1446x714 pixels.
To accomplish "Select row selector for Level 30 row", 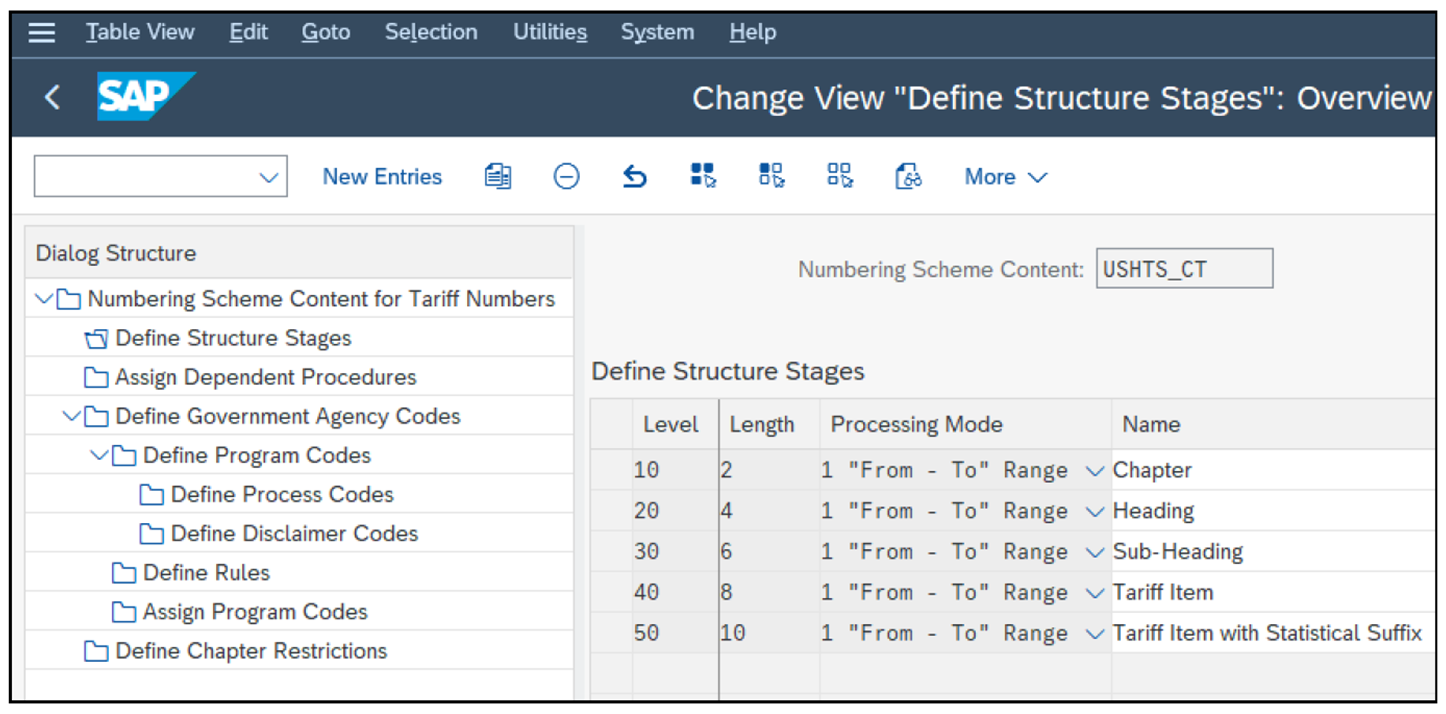I will pyautogui.click(x=611, y=553).
